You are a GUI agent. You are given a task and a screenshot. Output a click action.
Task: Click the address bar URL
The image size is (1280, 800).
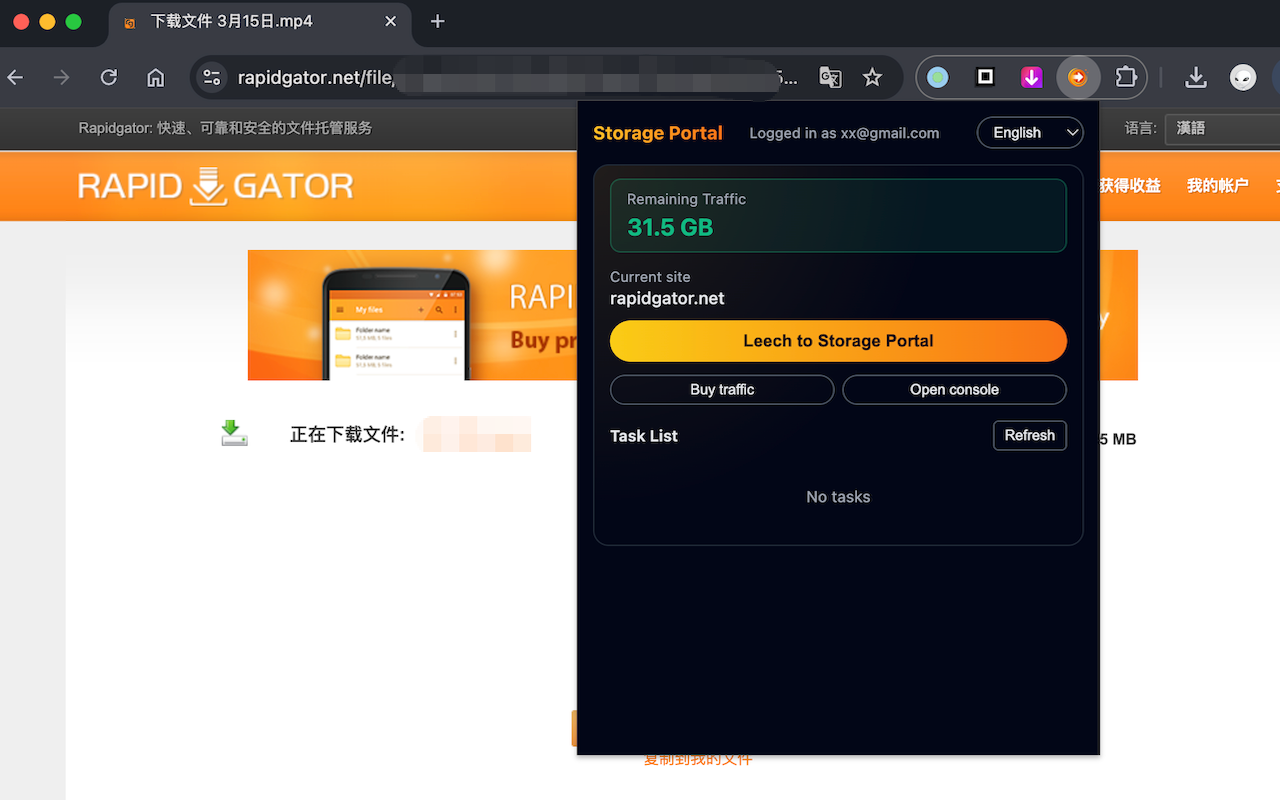(x=517, y=78)
